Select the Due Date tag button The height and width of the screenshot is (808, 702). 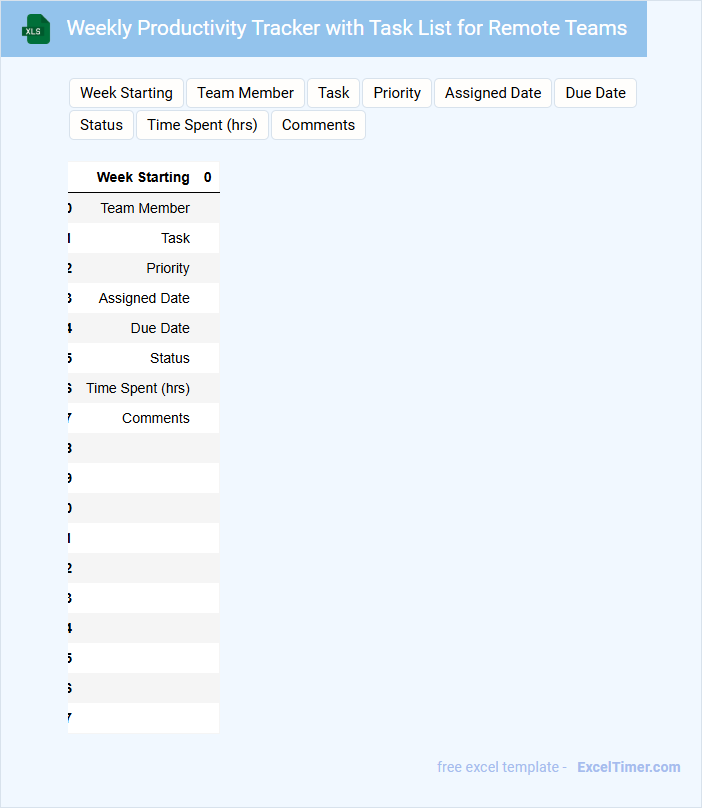click(x=595, y=93)
